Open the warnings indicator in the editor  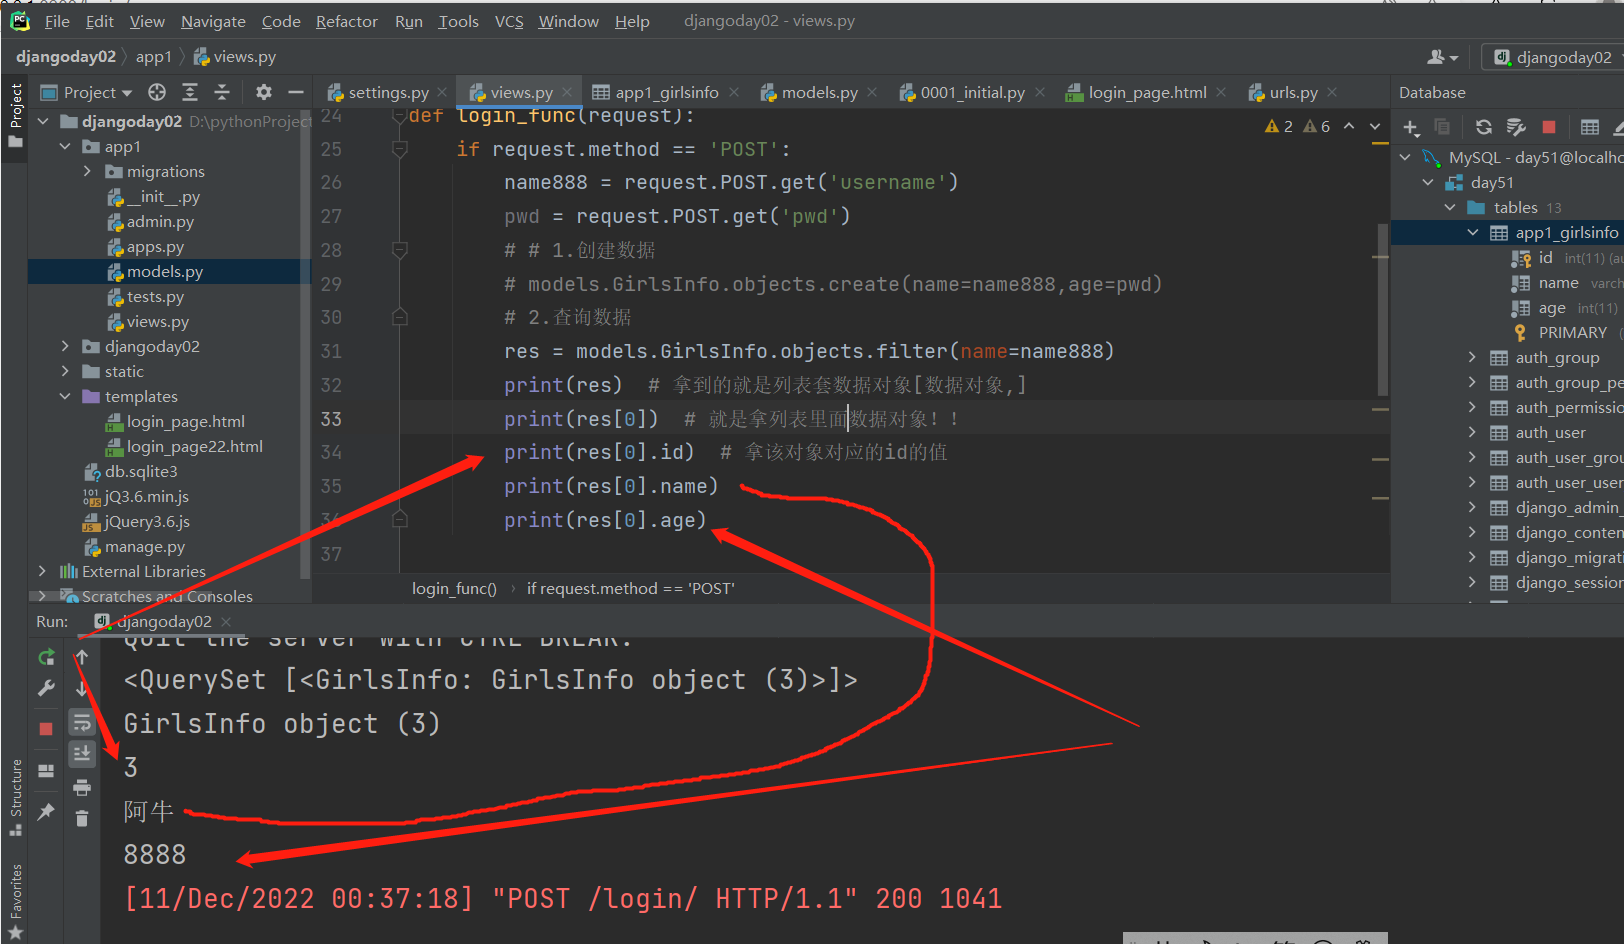(x=1297, y=126)
